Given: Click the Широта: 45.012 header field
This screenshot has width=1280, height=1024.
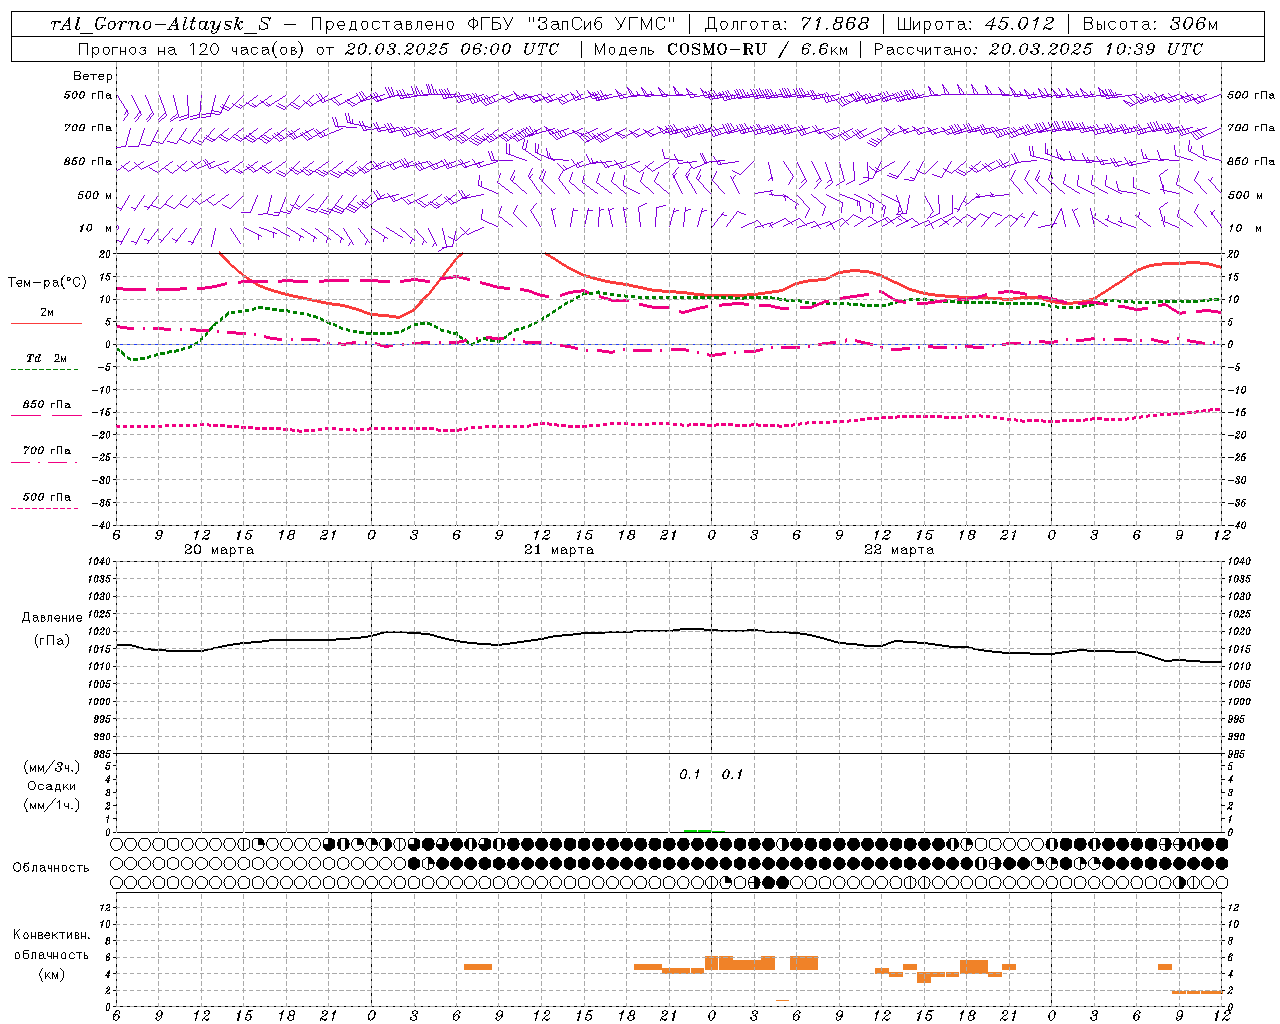Looking at the screenshot, I should pos(975,24).
